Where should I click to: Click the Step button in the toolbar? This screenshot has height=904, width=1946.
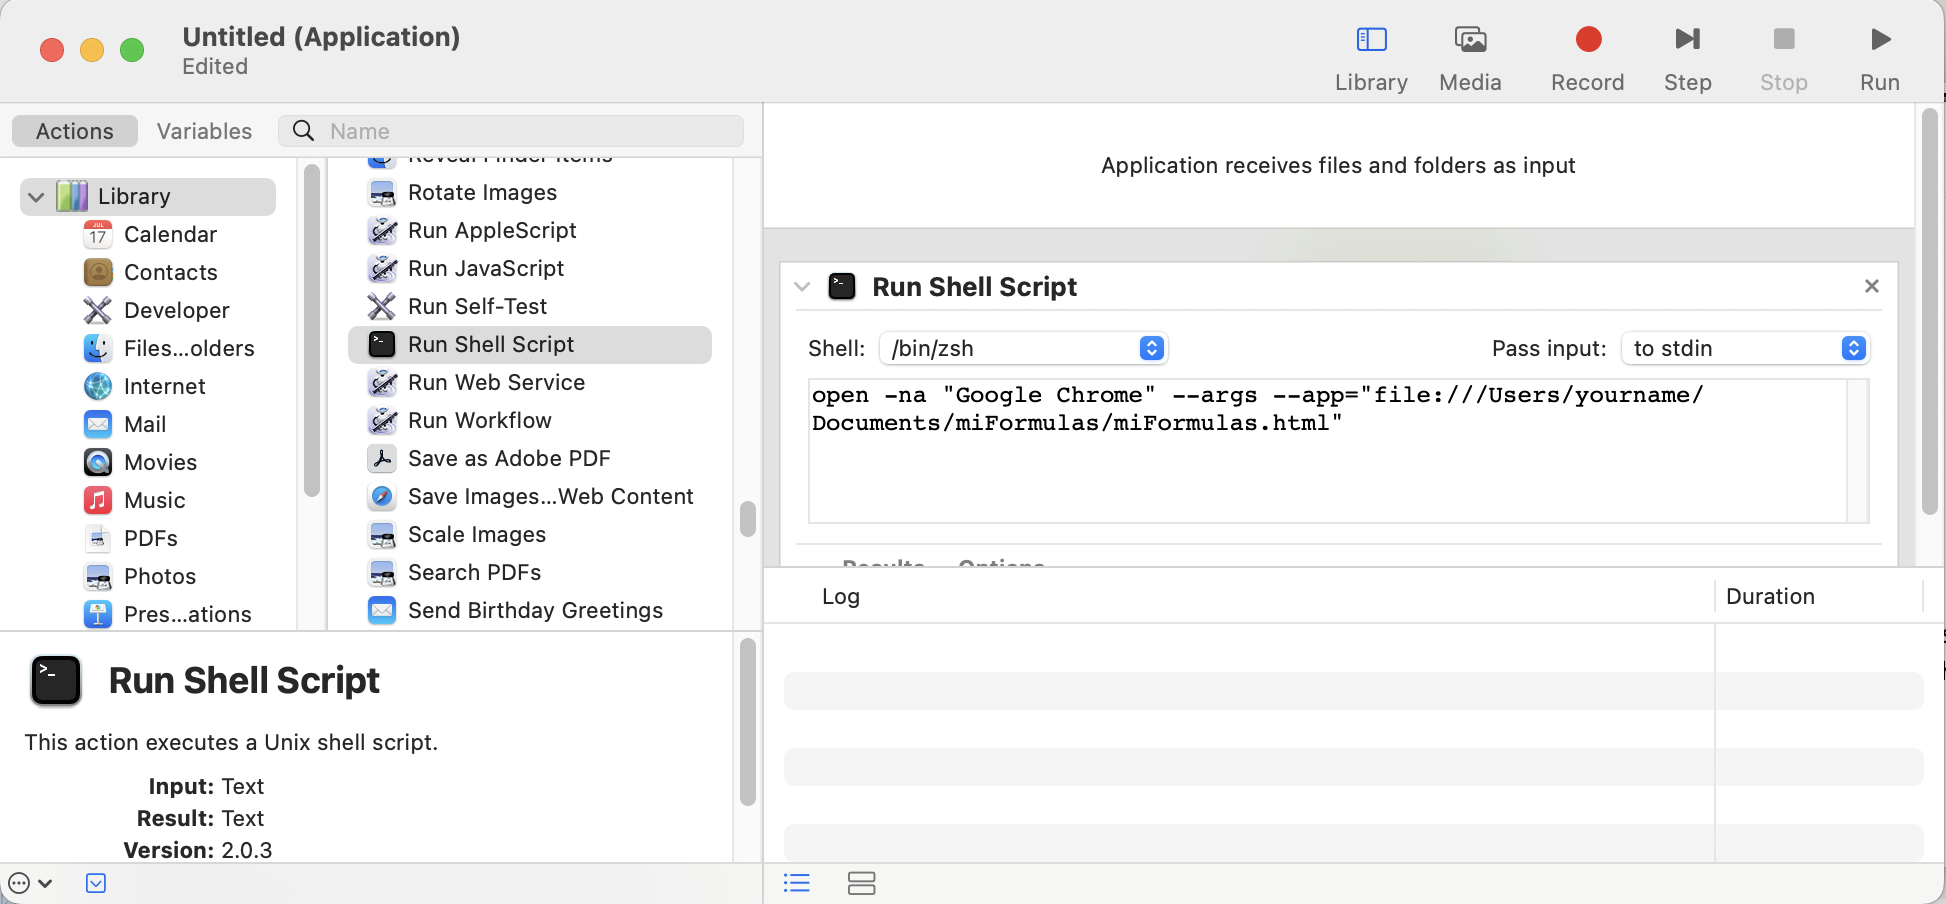(x=1687, y=58)
